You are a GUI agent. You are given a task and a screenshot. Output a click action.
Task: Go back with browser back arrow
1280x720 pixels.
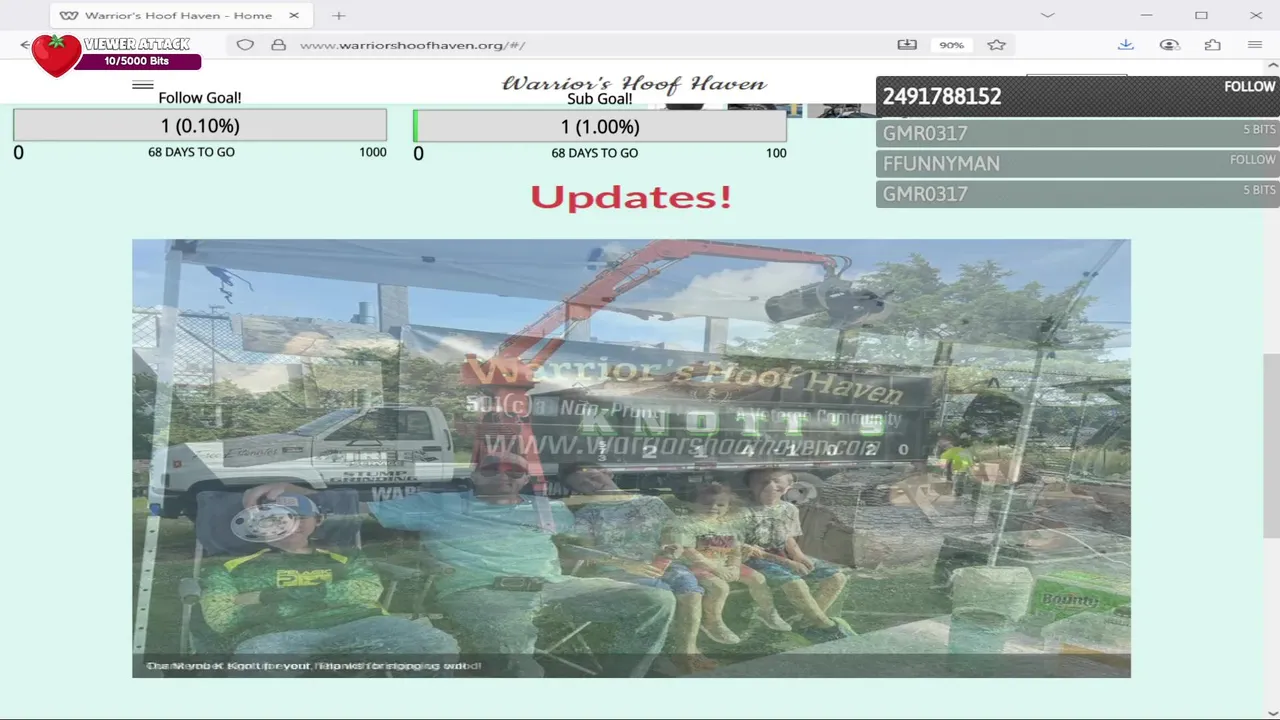[x=25, y=45]
